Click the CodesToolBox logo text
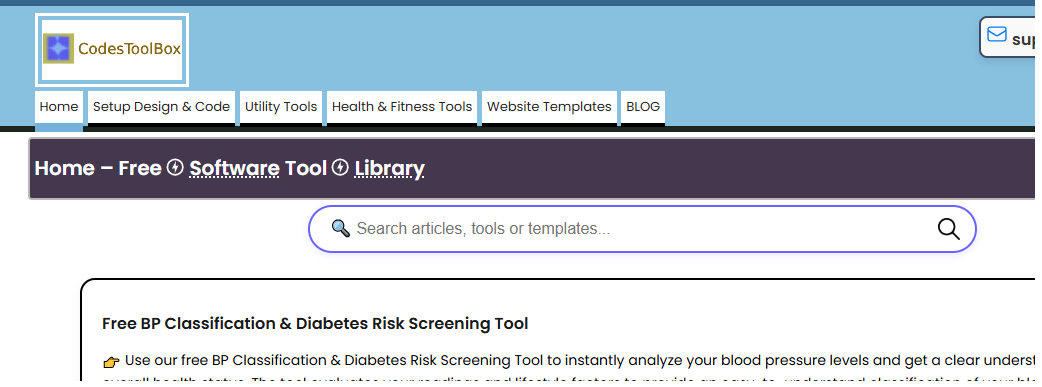The height and width of the screenshot is (387, 1042). (130, 49)
